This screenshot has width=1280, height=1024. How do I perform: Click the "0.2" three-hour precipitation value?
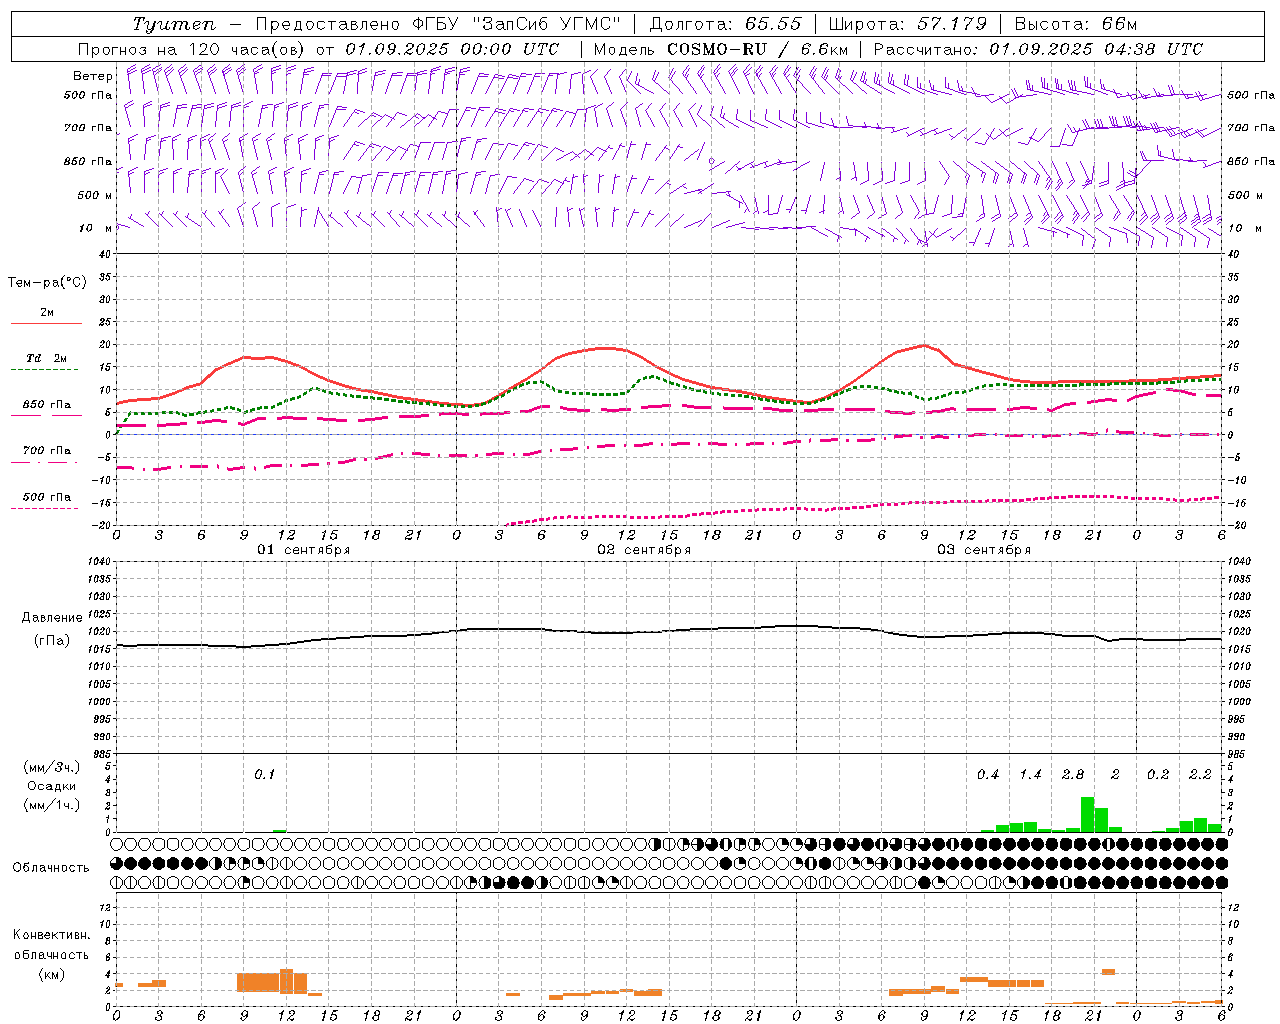1158,775
